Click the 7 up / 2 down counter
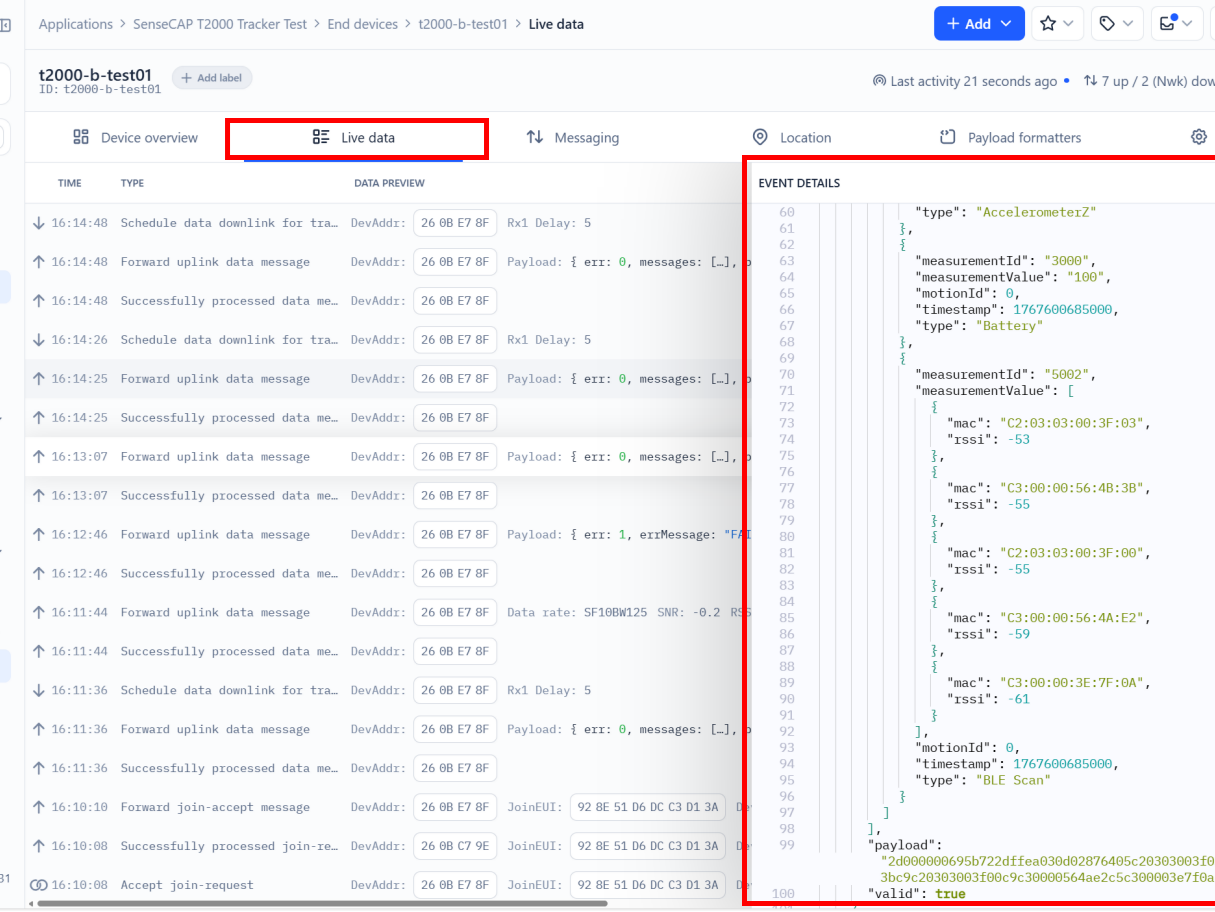The image size is (1215, 912). click(1148, 81)
